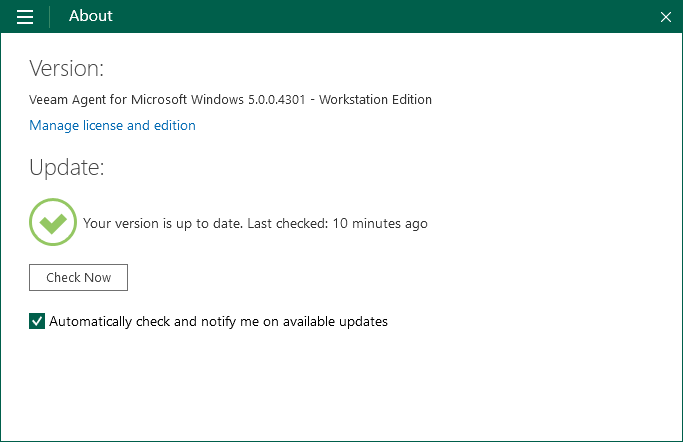Click 'Last checked: 10 minutes ago' text

(338, 223)
